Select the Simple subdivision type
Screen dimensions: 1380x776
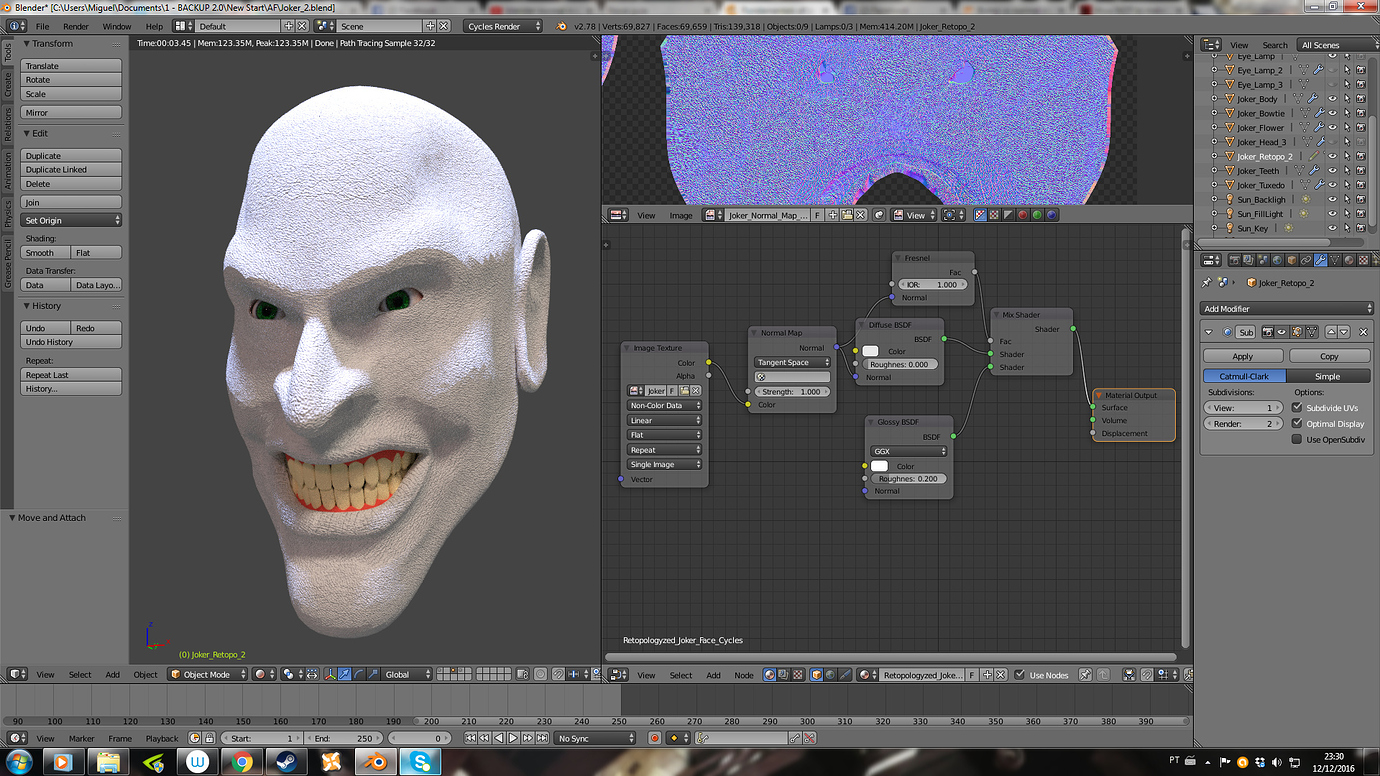coord(1327,376)
